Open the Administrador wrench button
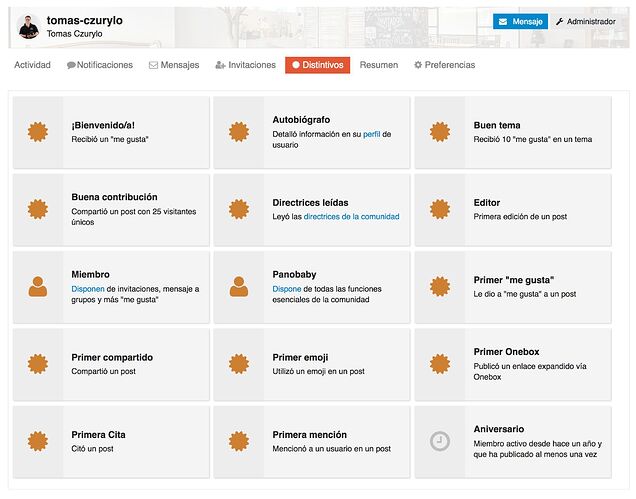Image resolution: width=636 pixels, height=499 pixels. (586, 22)
